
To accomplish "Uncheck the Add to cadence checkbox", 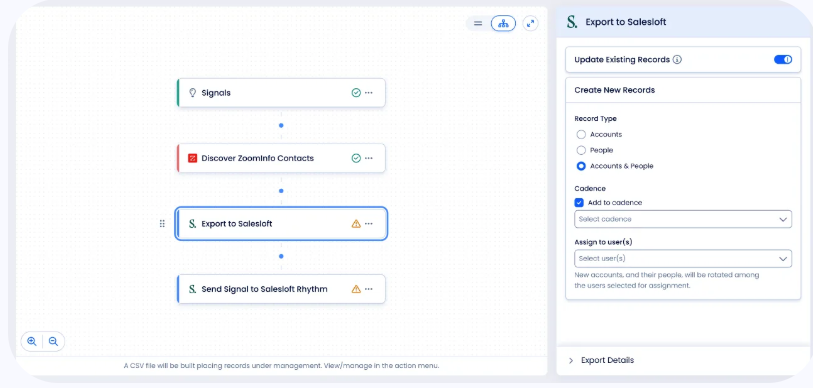I will (580, 203).
